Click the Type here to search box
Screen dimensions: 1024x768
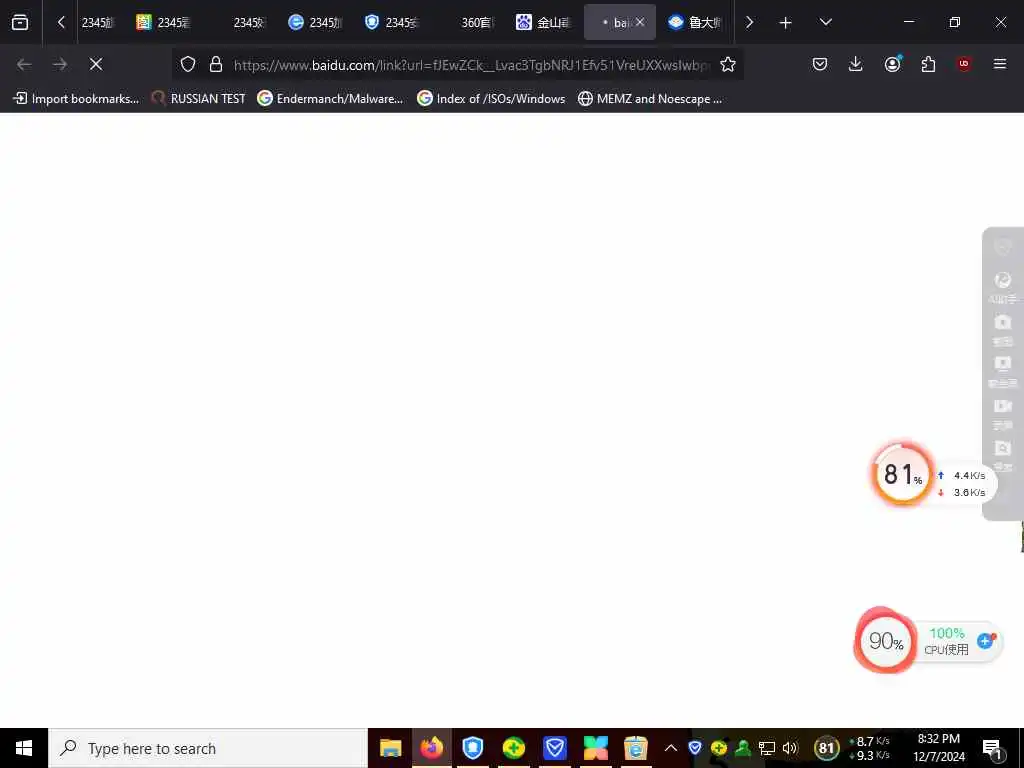tap(208, 748)
